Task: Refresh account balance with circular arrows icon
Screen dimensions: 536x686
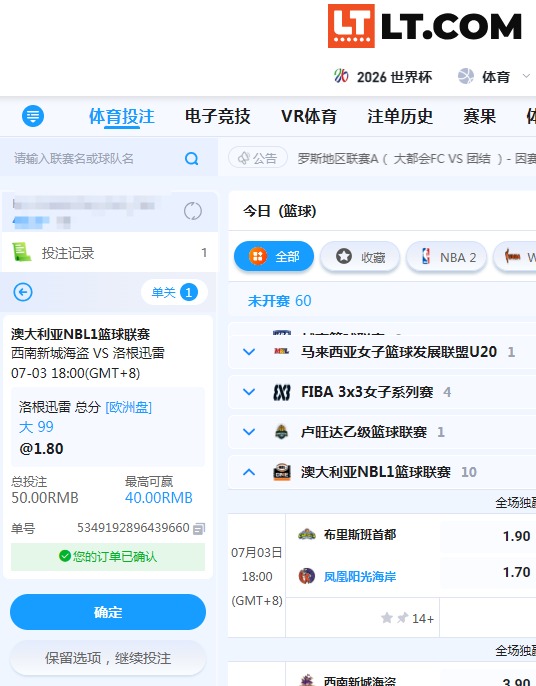Action: pyautogui.click(x=193, y=211)
